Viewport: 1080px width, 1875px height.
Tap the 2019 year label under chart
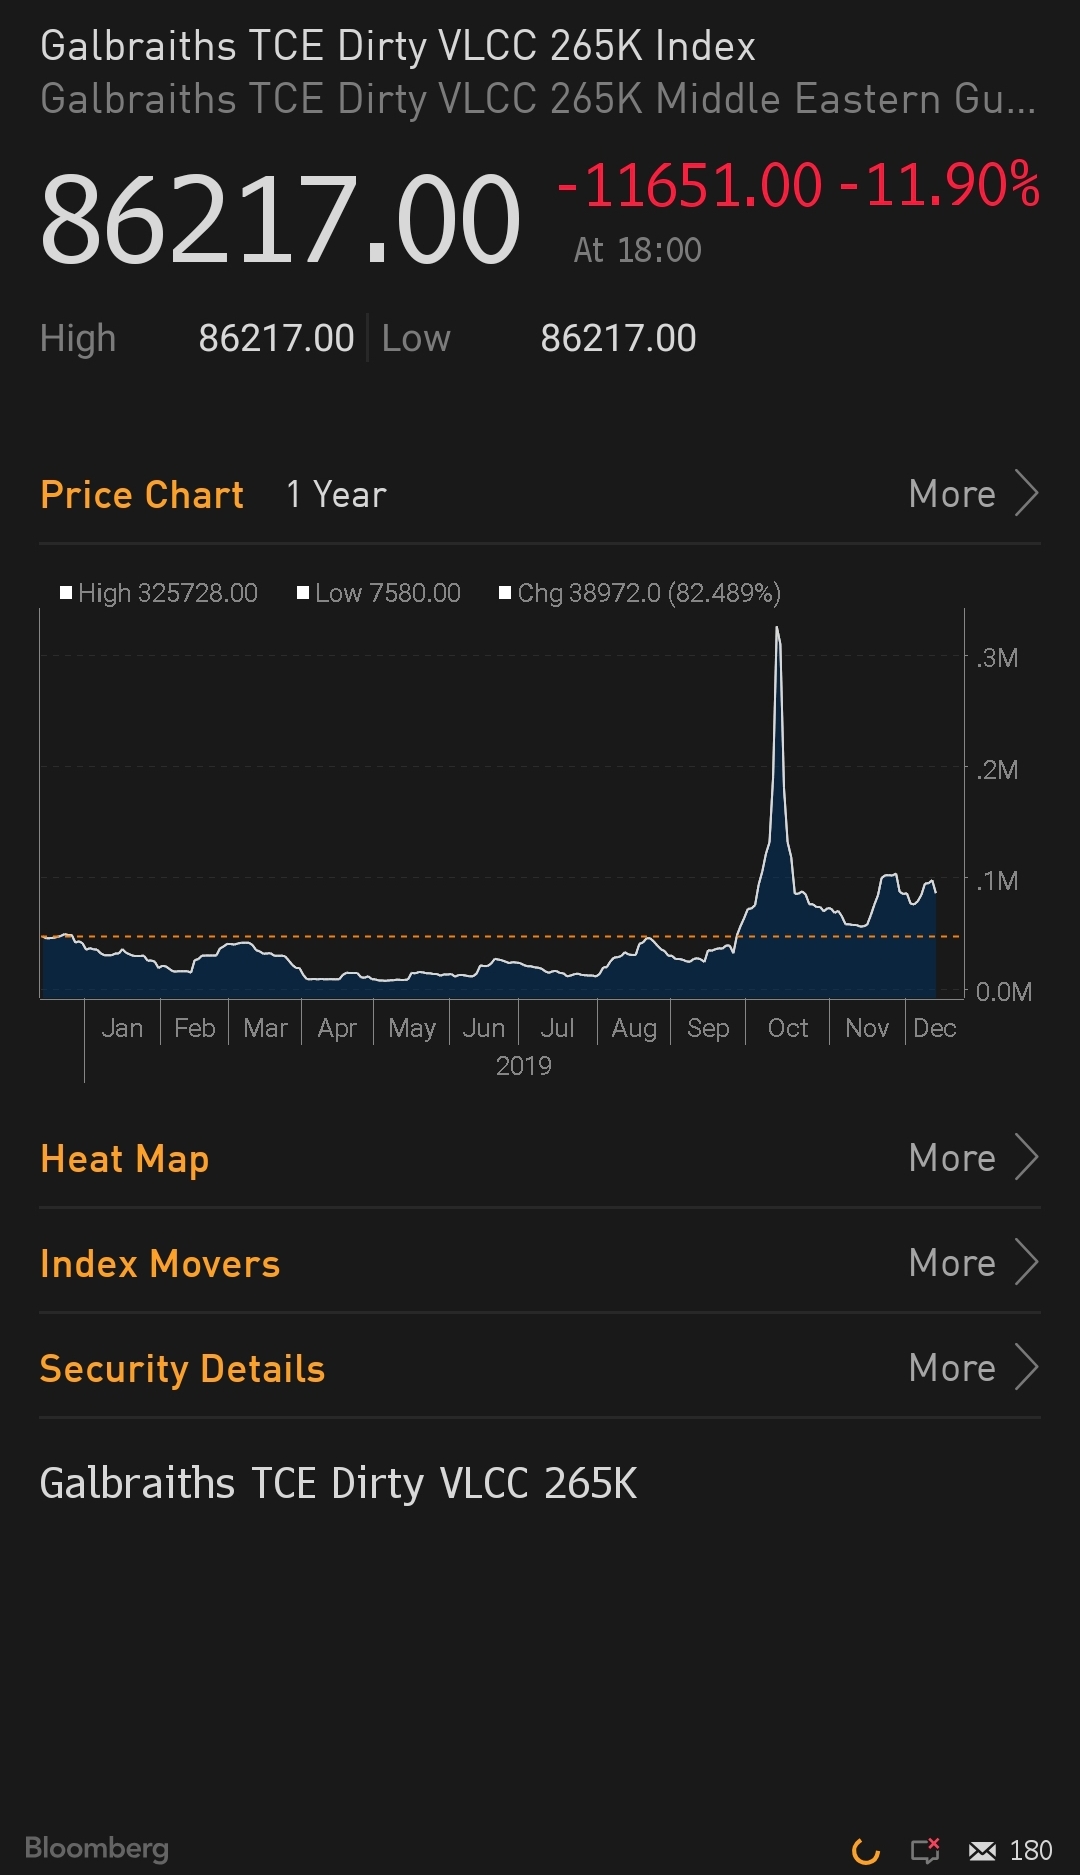coord(524,1066)
